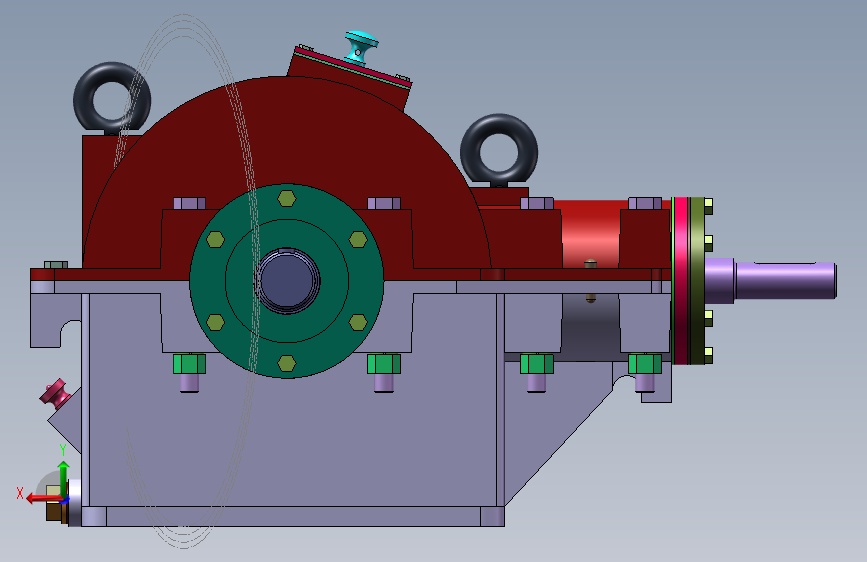Select the top hex bolt on green cover
Screen dimensions: 867x562
point(286,198)
